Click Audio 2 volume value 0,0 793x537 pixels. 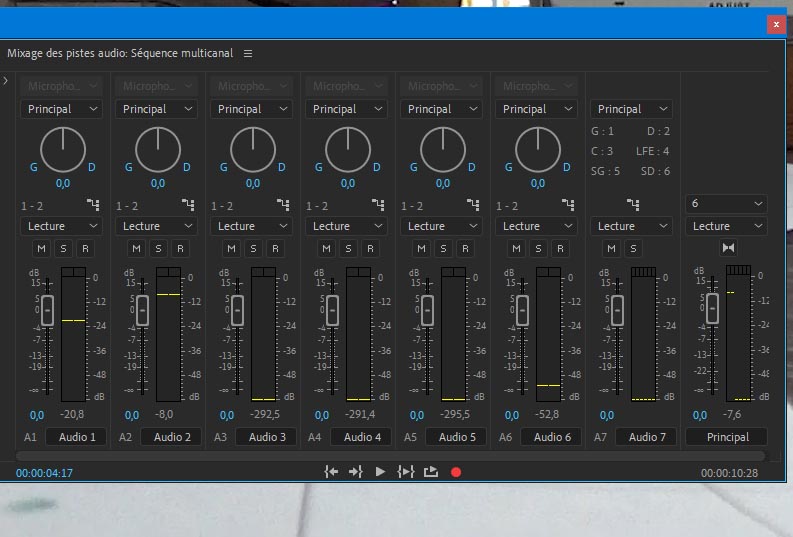pos(131,415)
